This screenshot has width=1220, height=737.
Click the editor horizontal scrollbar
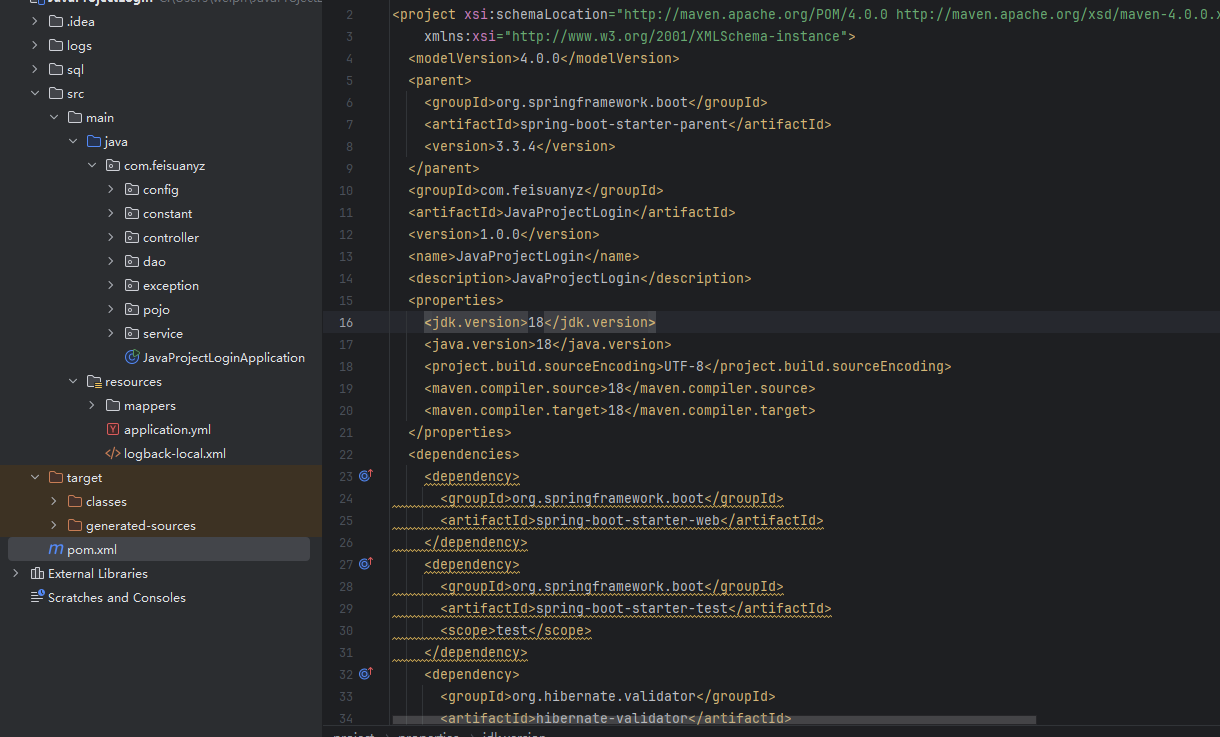714,719
